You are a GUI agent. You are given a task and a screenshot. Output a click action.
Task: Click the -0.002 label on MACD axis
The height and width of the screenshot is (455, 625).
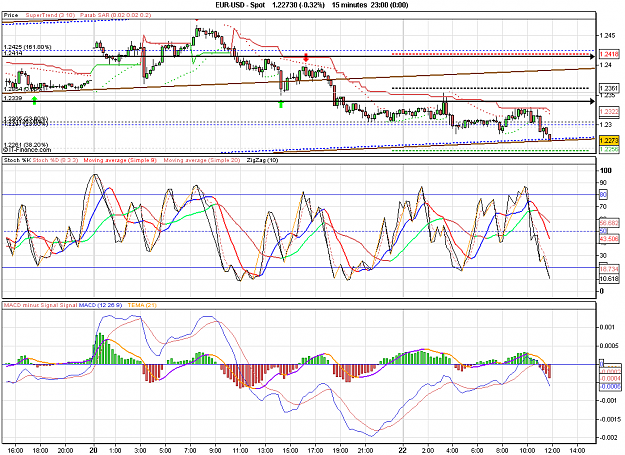(x=609, y=437)
